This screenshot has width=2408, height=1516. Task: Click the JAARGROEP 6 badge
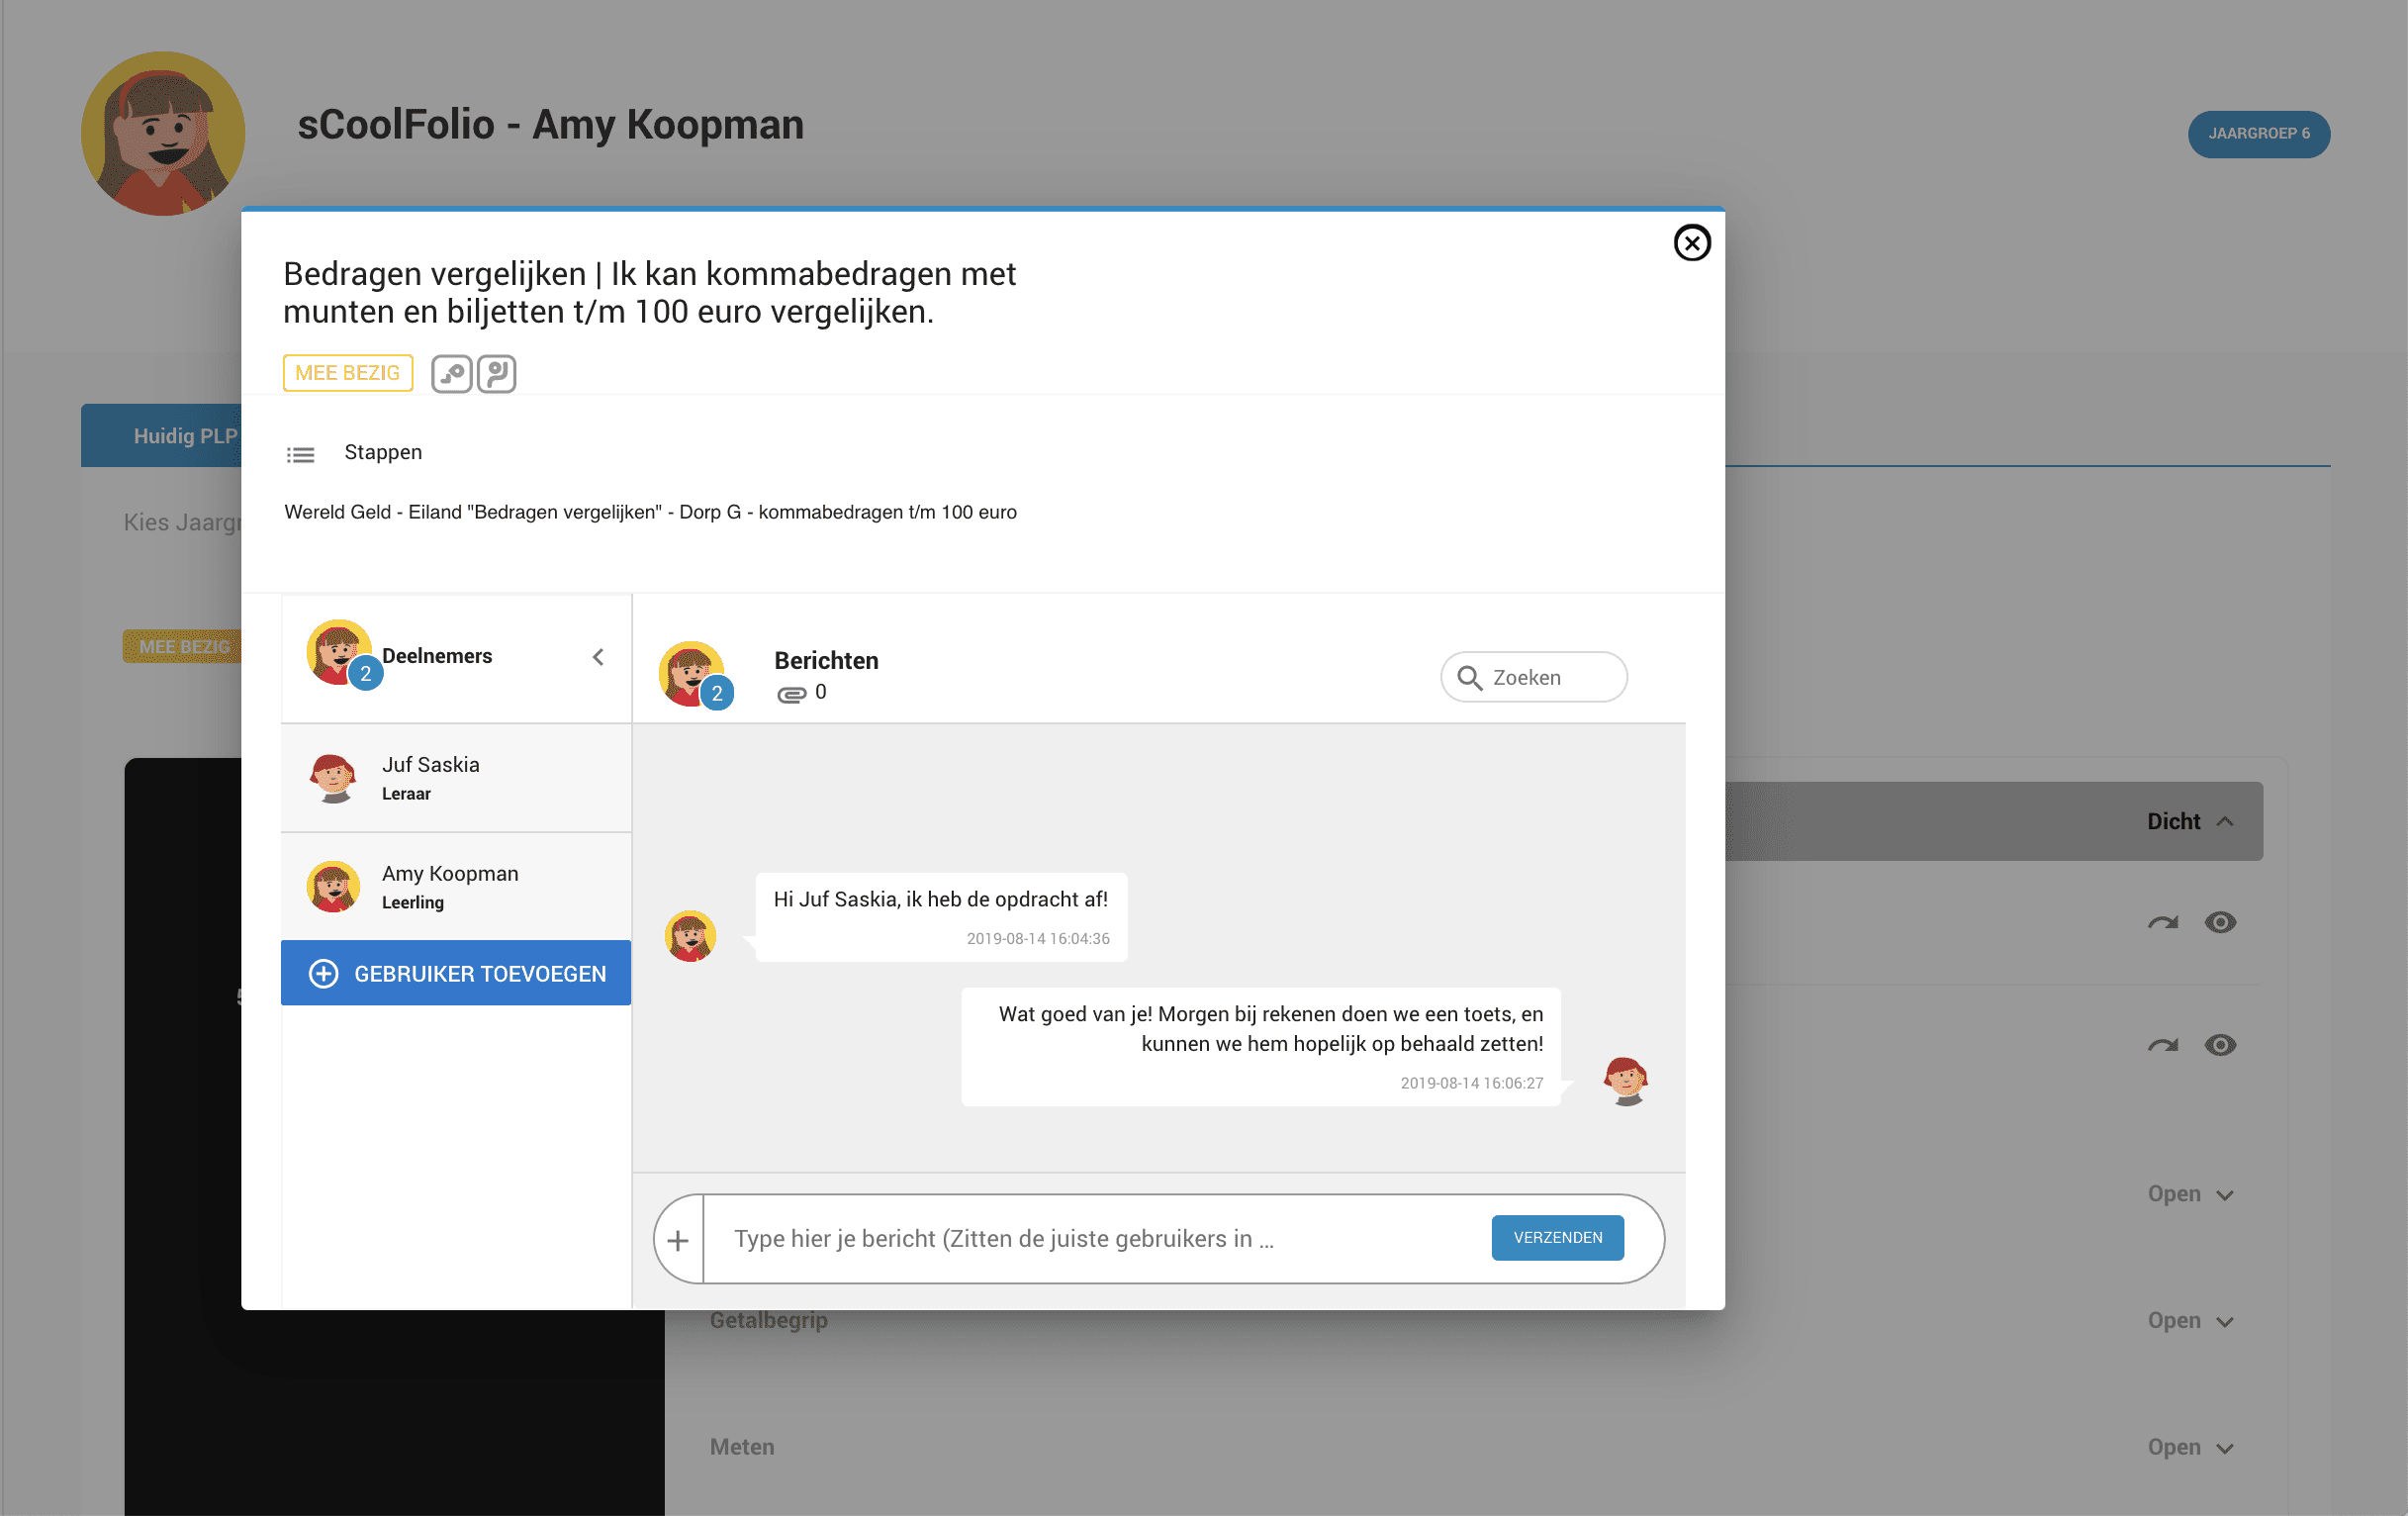click(2258, 134)
